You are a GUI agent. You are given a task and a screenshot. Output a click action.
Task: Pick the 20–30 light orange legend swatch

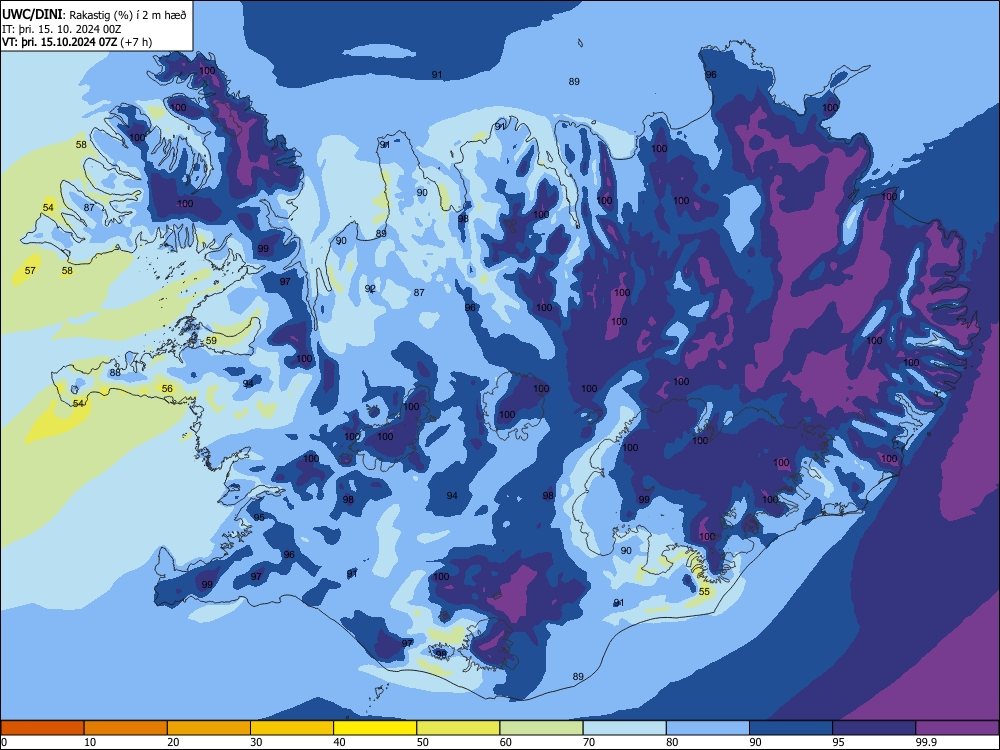[x=209, y=728]
